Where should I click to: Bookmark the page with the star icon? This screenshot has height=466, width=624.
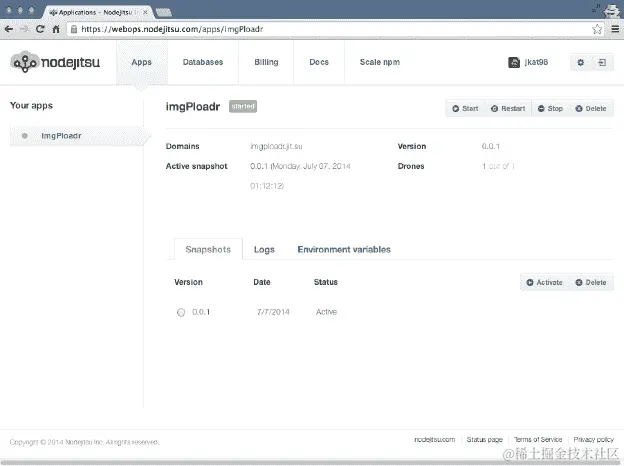pyautogui.click(x=597, y=29)
